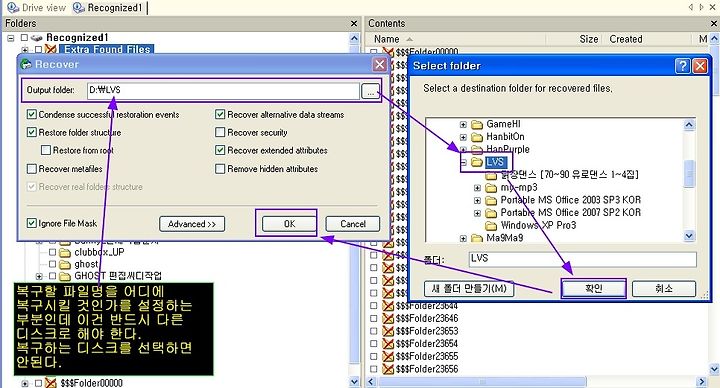Tick the clubbox_UP folder checkbox
The height and width of the screenshot is (388, 720).
[x=52, y=252]
